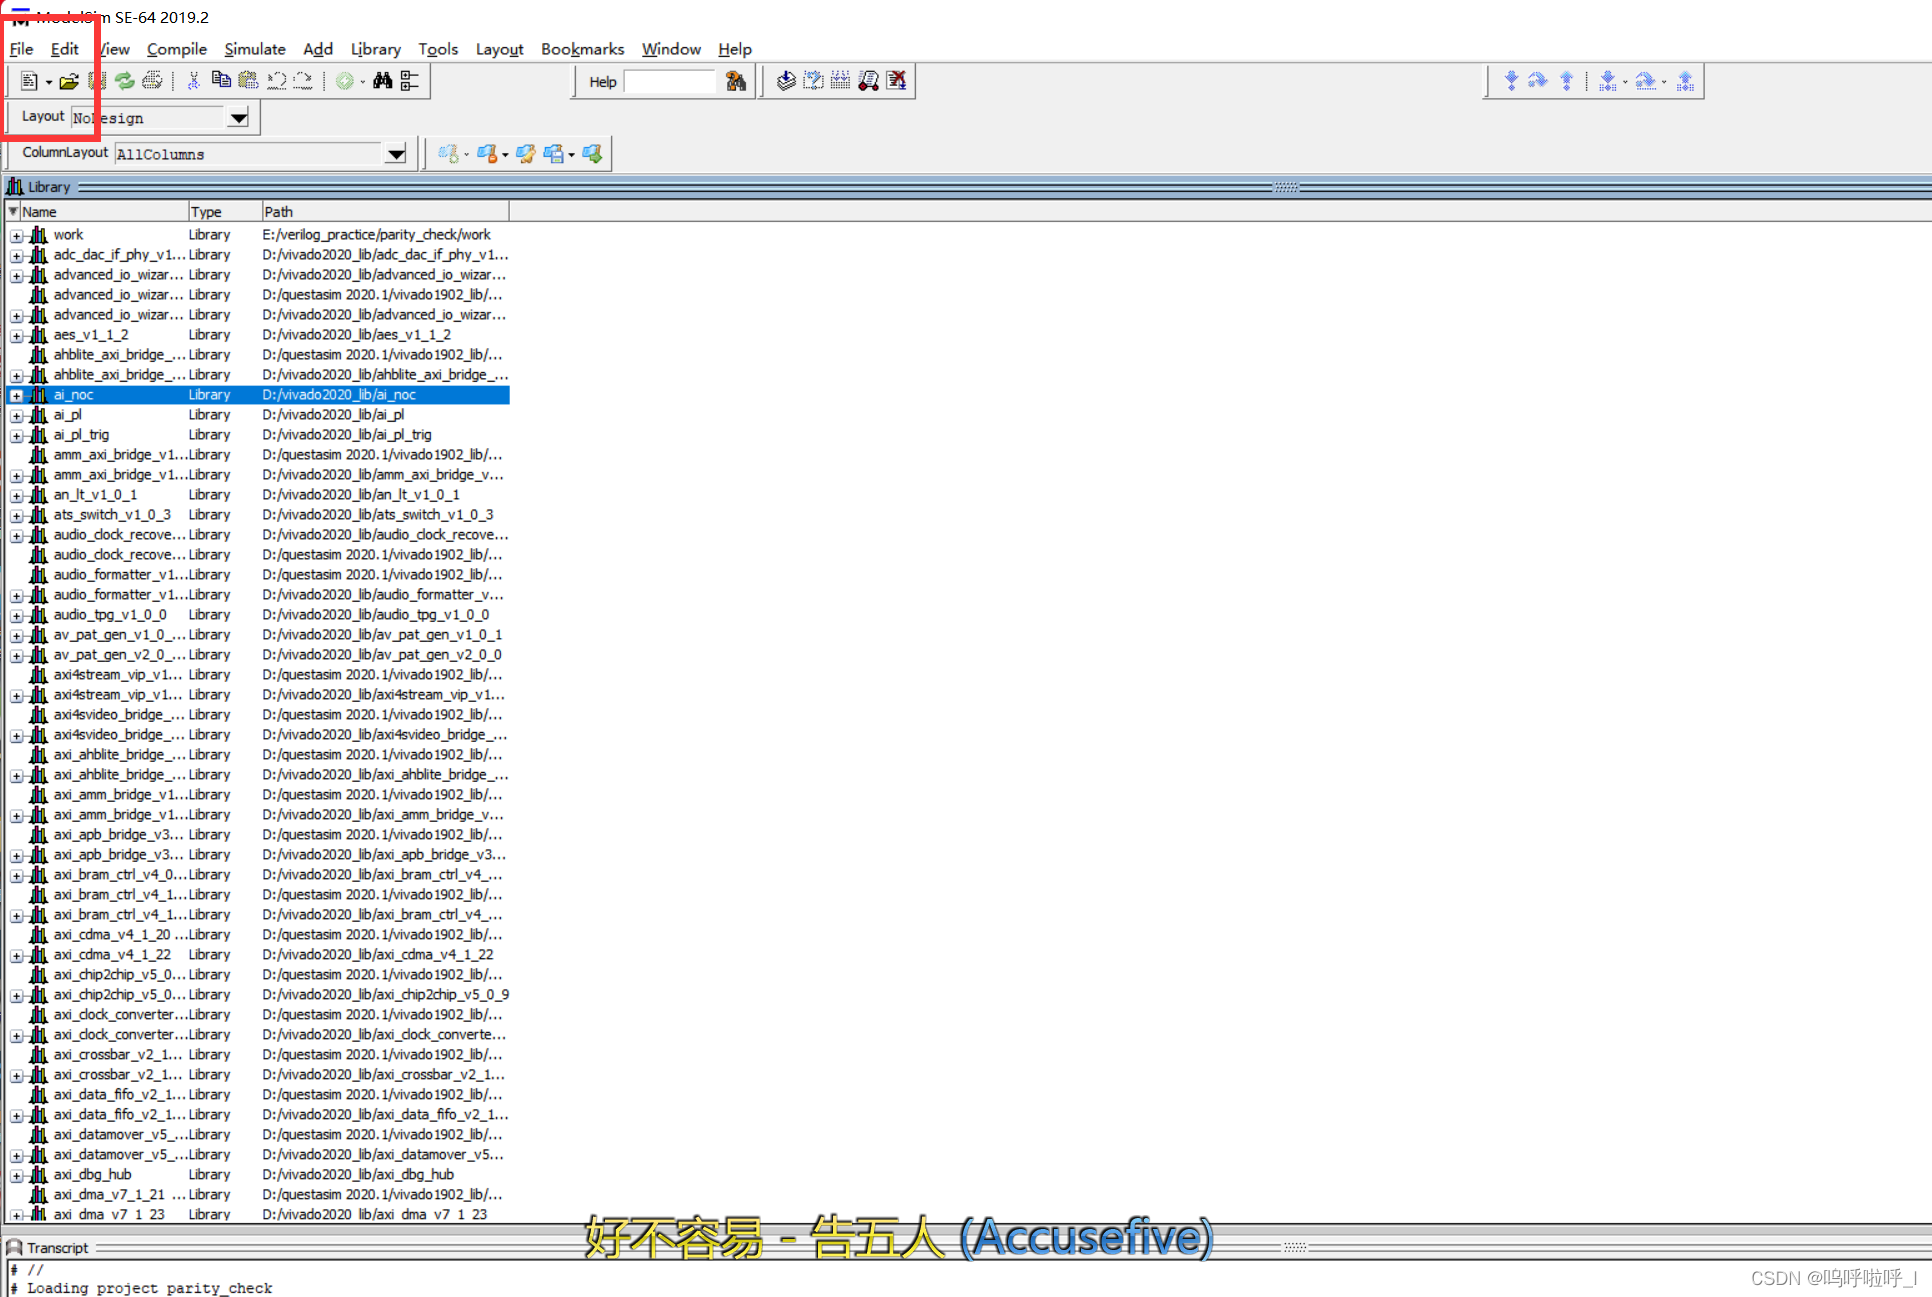Click the blue Step Over icon
Screen dimensions: 1932x1297
(1538, 81)
